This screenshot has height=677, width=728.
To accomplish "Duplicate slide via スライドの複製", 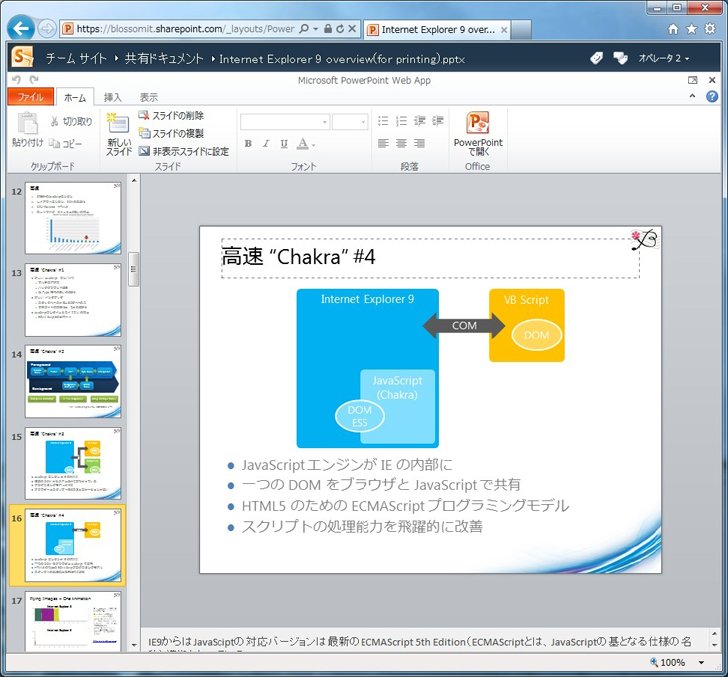I will [171, 134].
